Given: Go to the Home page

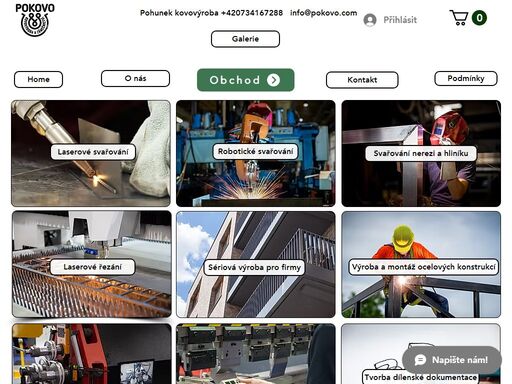Looking at the screenshot, I should [38, 79].
